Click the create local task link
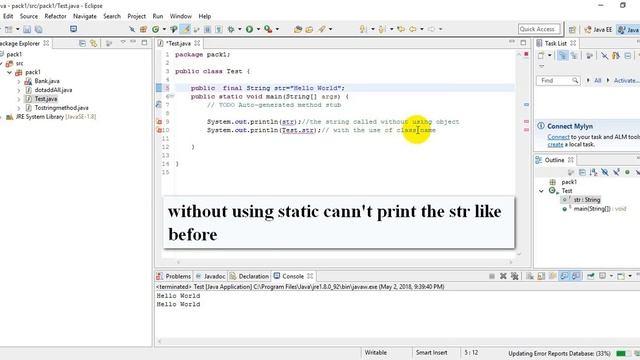This screenshot has height=360, width=640. (555, 144)
